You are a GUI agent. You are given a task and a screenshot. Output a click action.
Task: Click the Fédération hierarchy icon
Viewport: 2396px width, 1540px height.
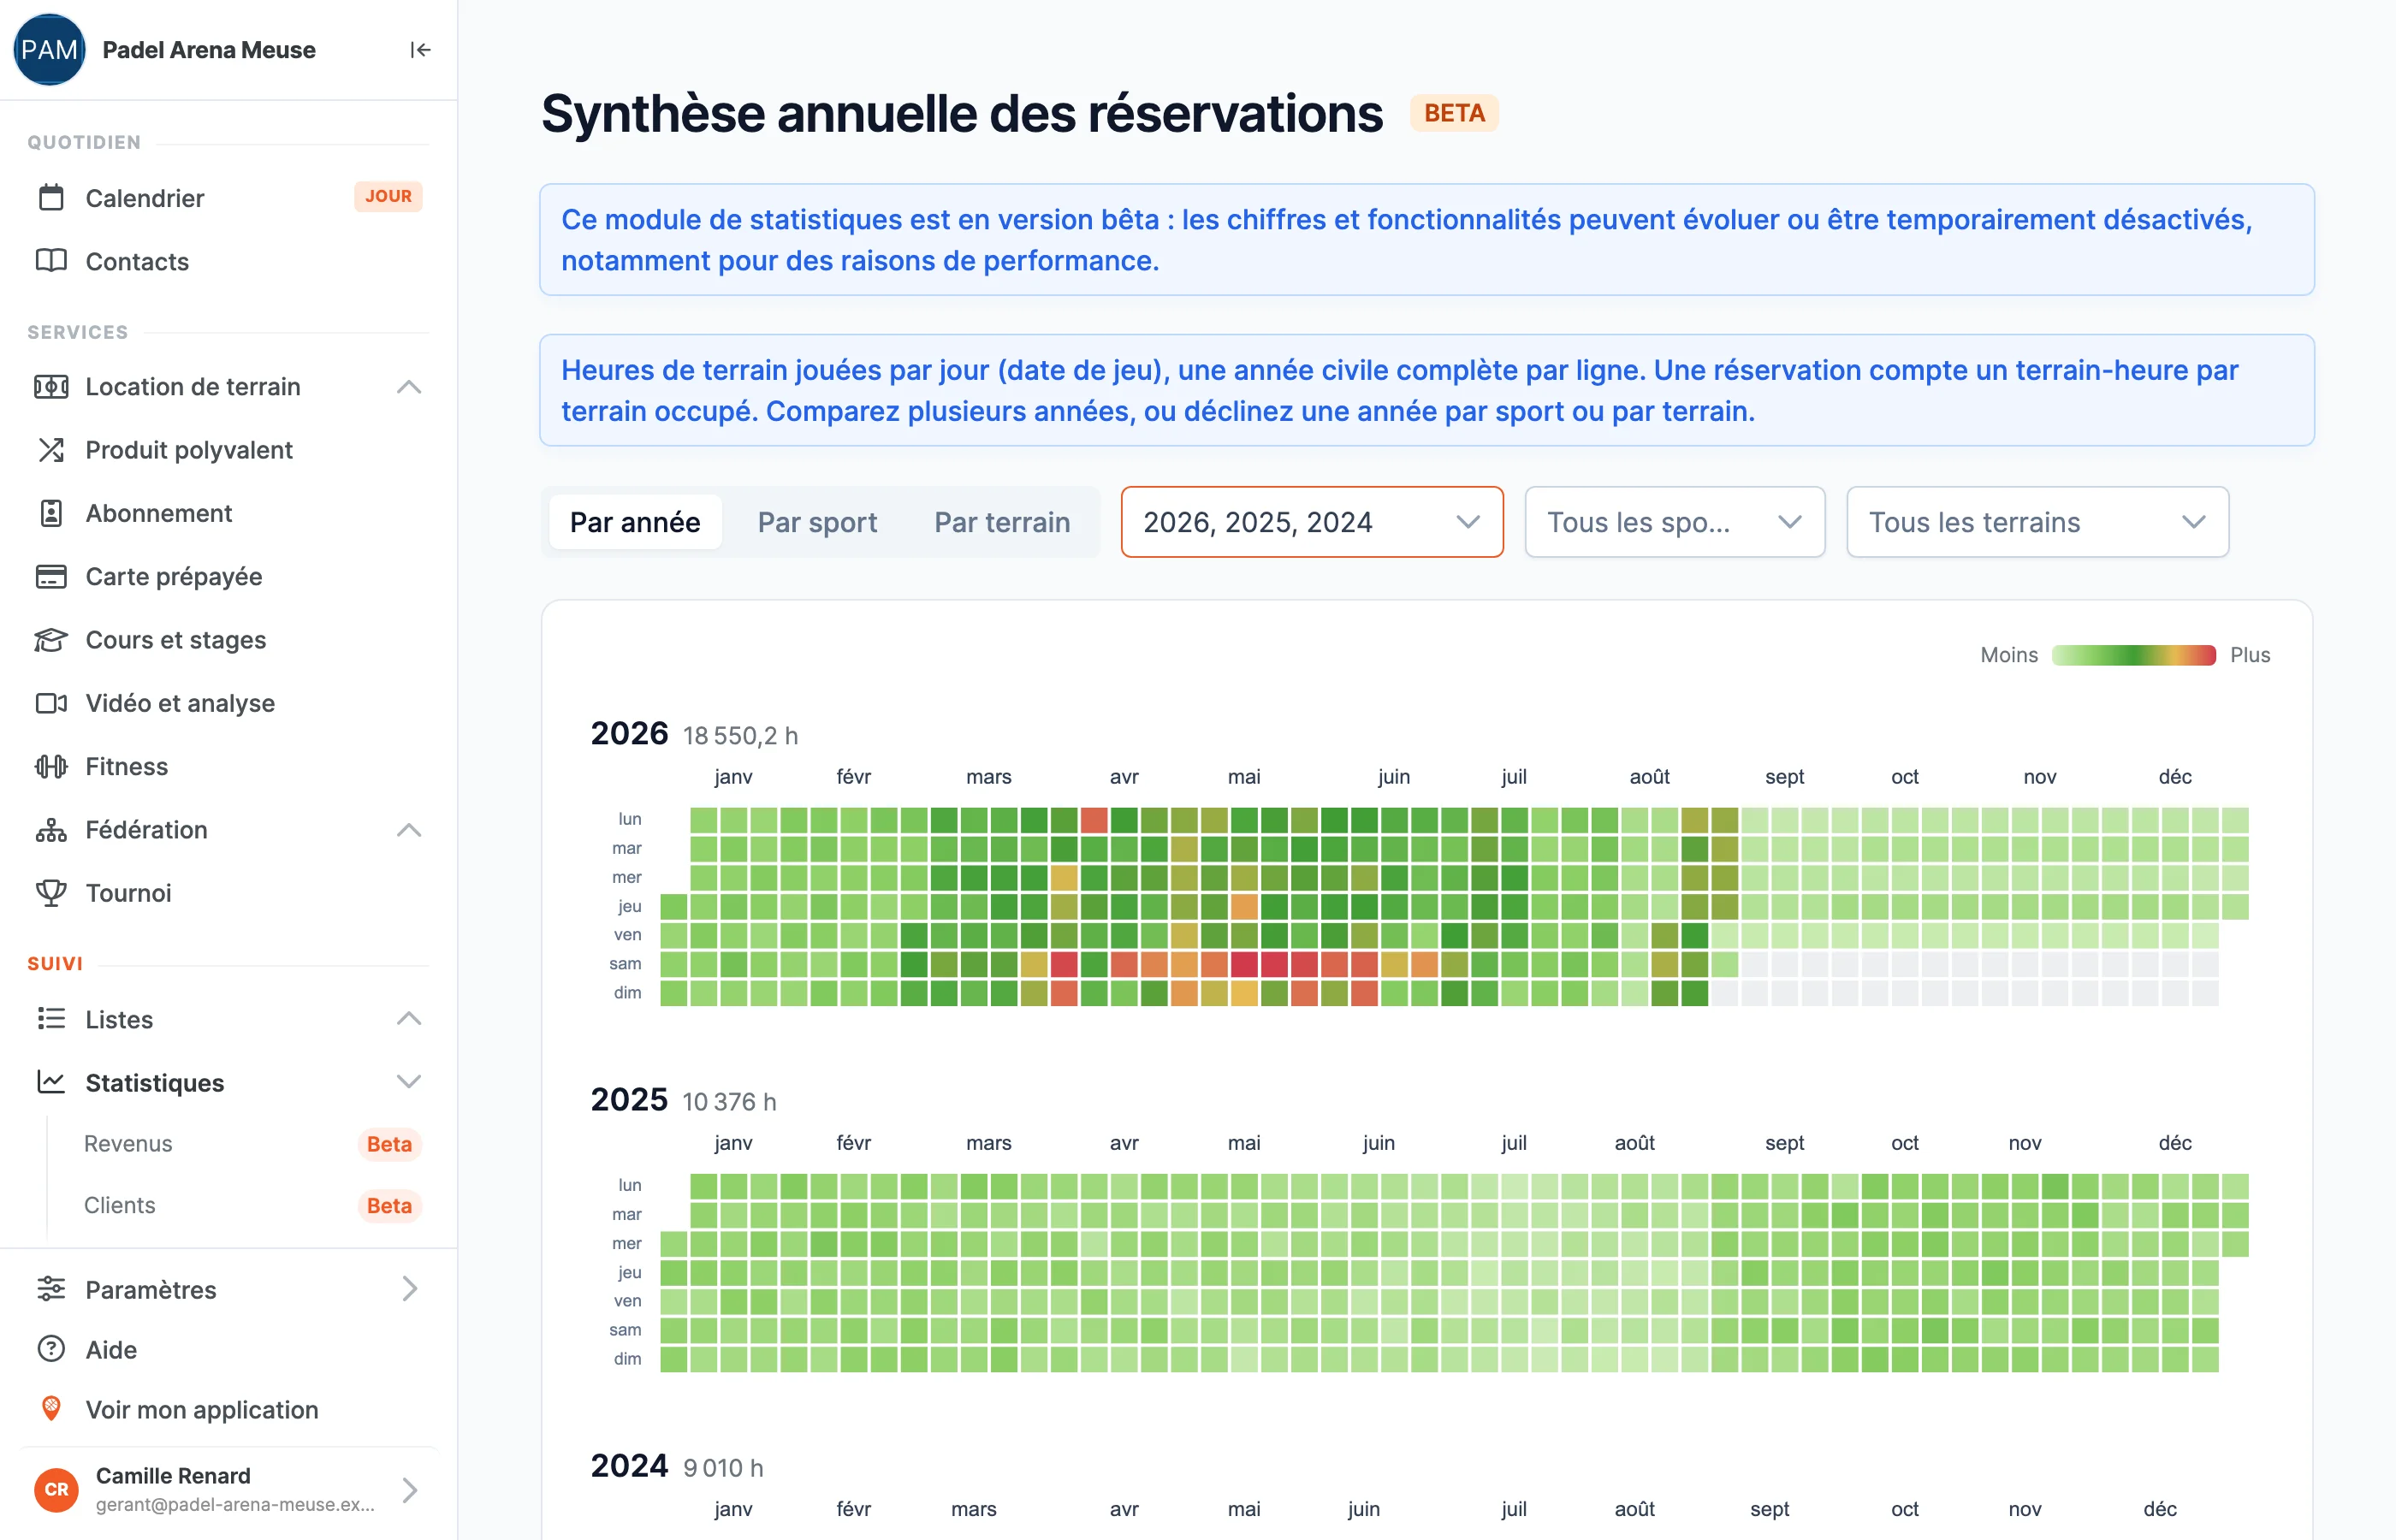tap(51, 830)
